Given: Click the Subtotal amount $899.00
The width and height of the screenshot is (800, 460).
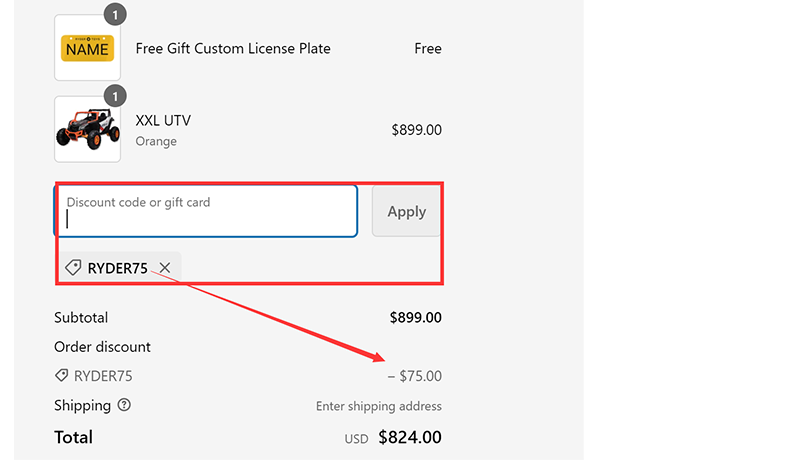Looking at the screenshot, I should coord(415,318).
